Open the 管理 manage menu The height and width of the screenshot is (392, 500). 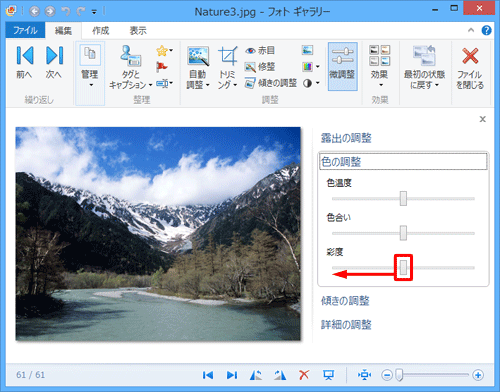click(90, 73)
